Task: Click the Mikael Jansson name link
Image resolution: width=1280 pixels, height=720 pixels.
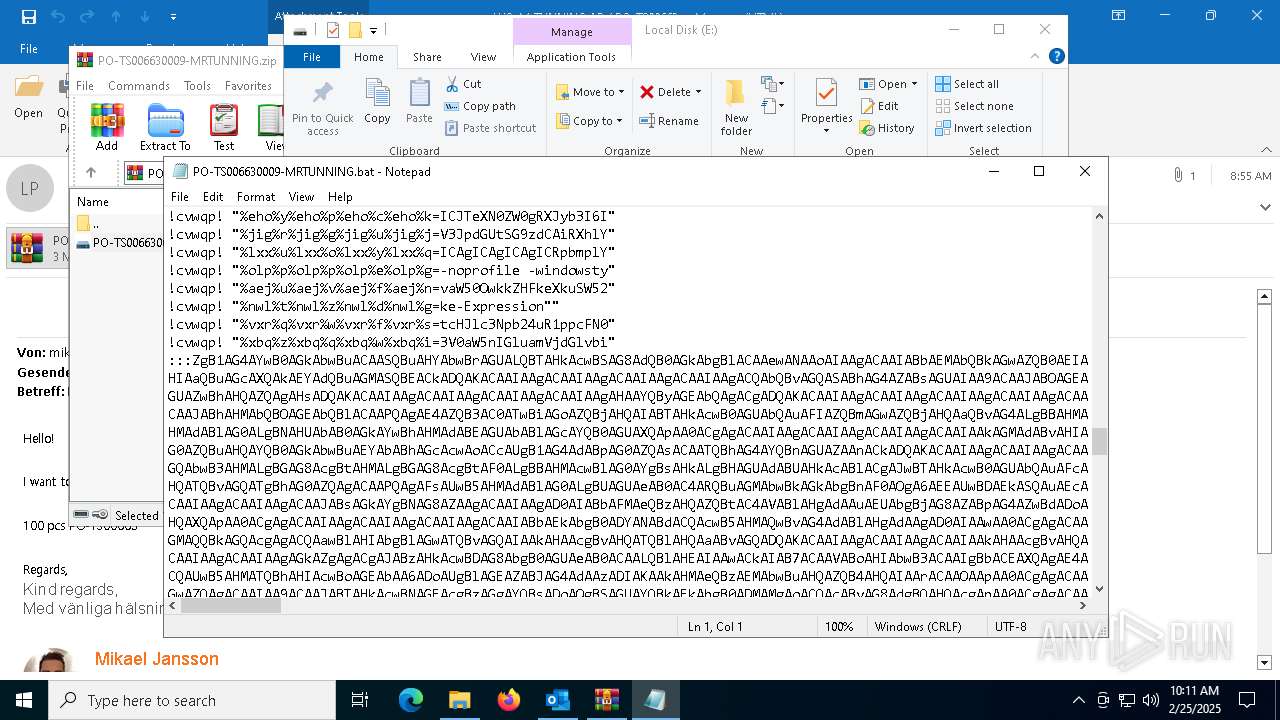Action: (x=157, y=659)
